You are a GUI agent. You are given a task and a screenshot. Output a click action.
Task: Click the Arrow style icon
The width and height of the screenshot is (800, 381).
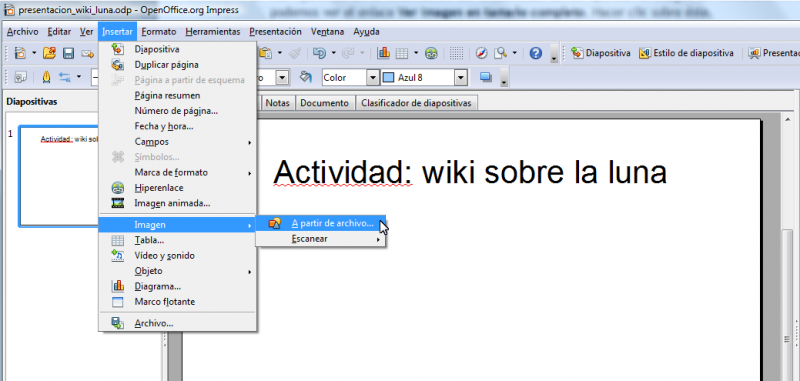pyautogui.click(x=65, y=78)
